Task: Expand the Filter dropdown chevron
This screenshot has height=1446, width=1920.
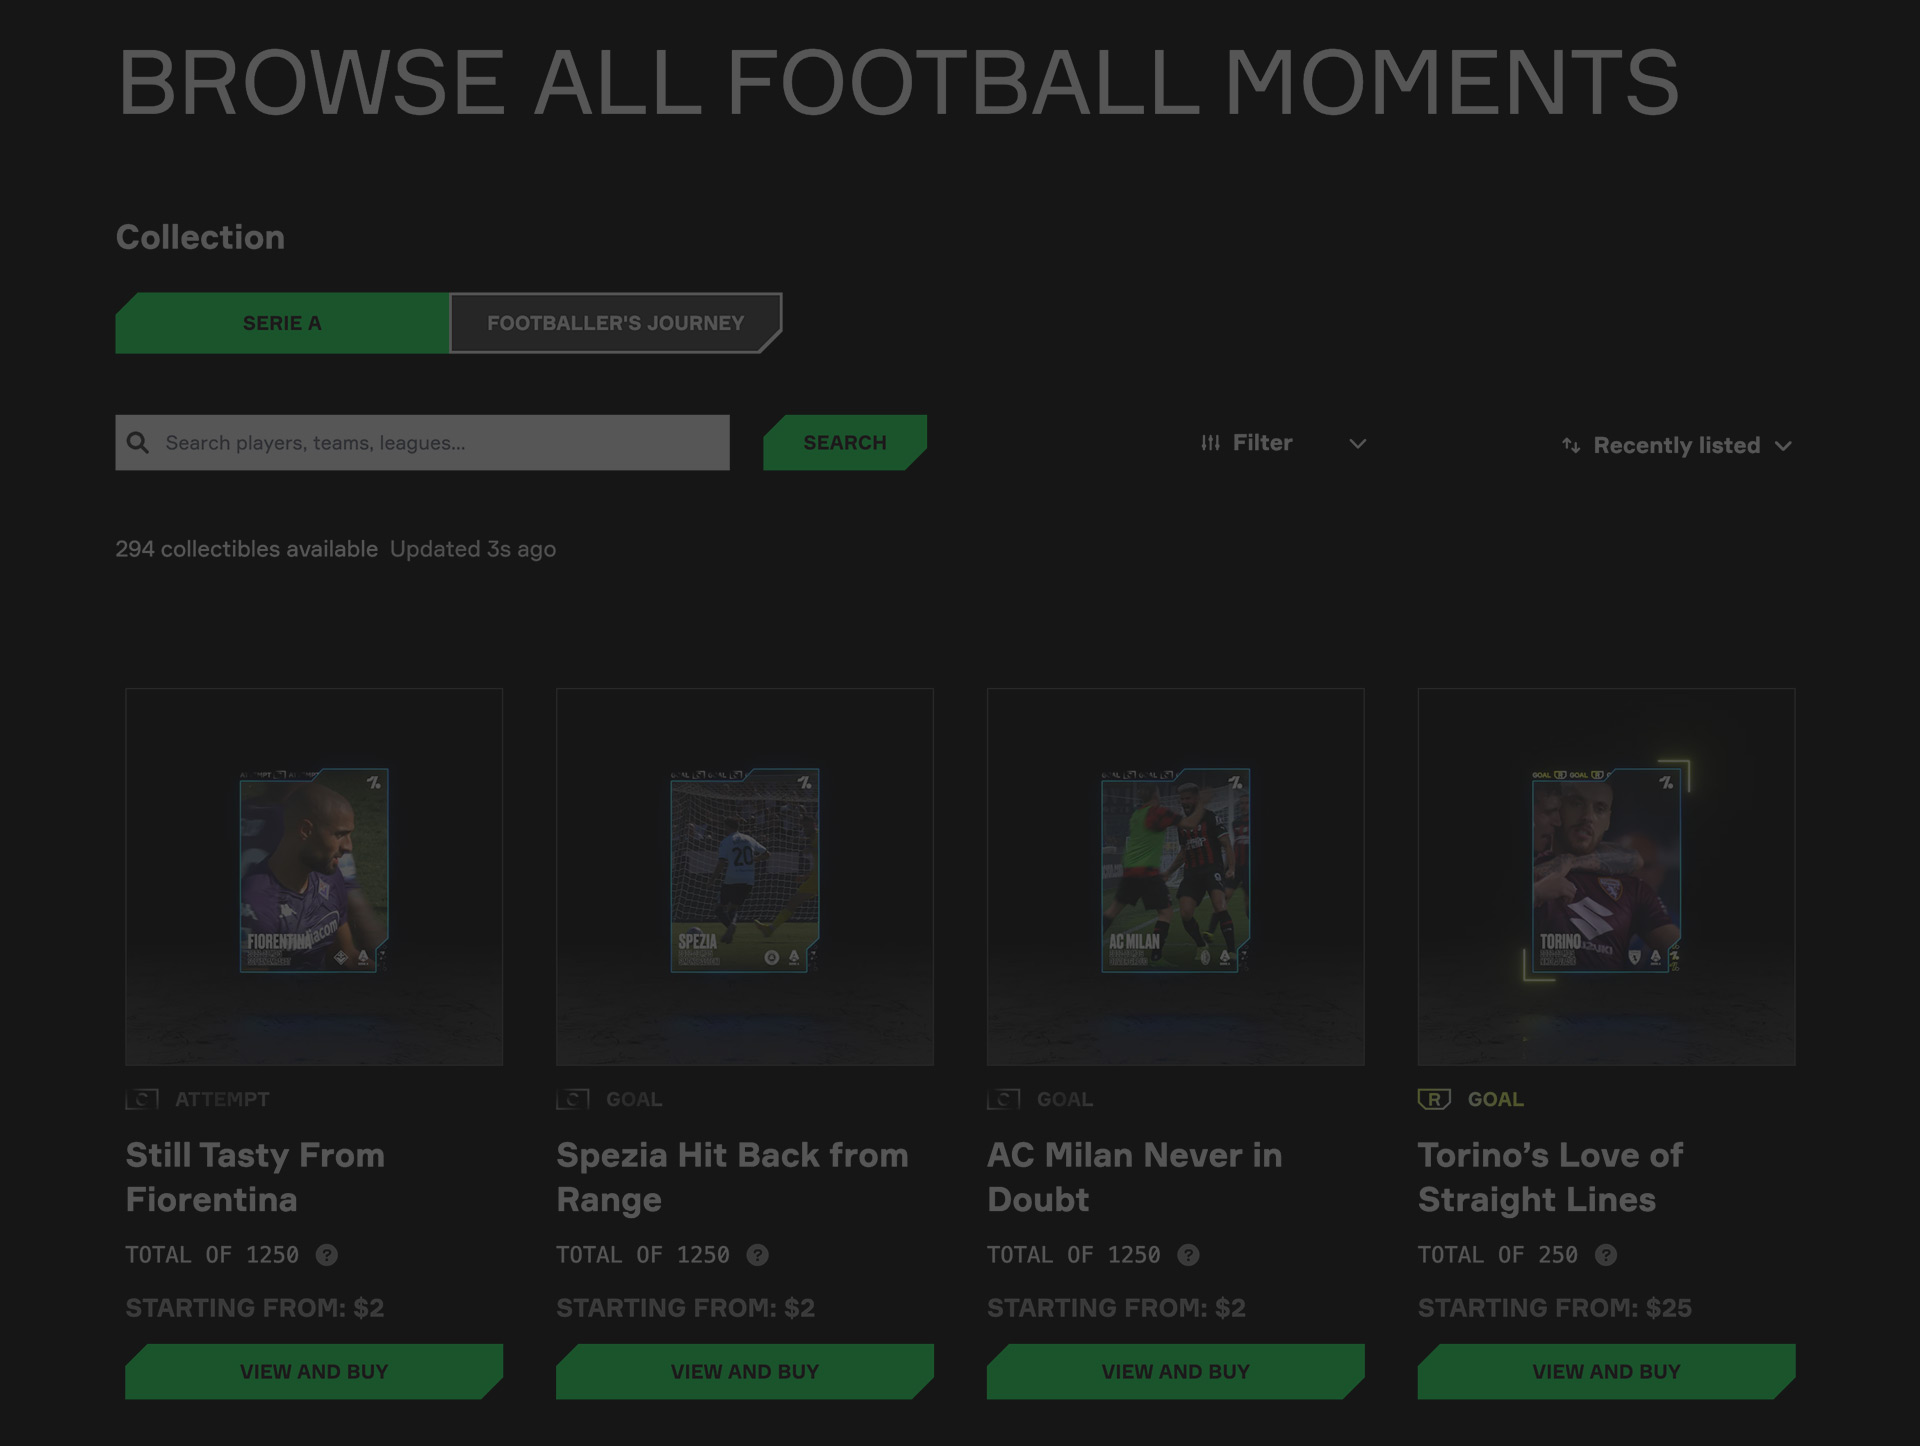Action: point(1357,444)
